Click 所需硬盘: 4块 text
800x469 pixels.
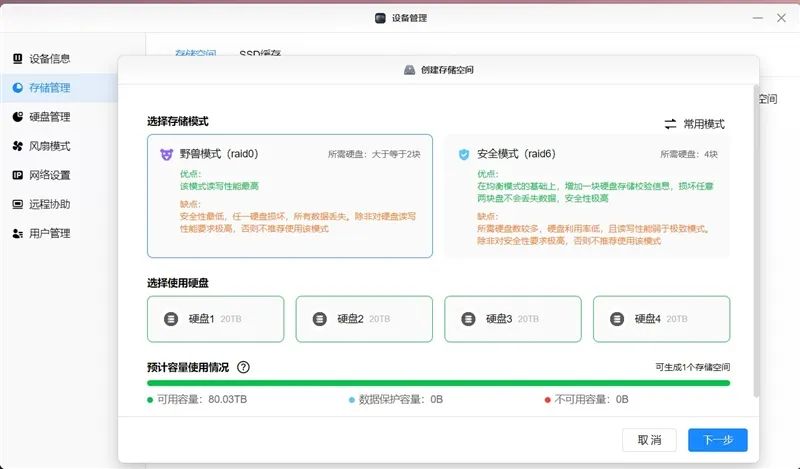pyautogui.click(x=689, y=154)
